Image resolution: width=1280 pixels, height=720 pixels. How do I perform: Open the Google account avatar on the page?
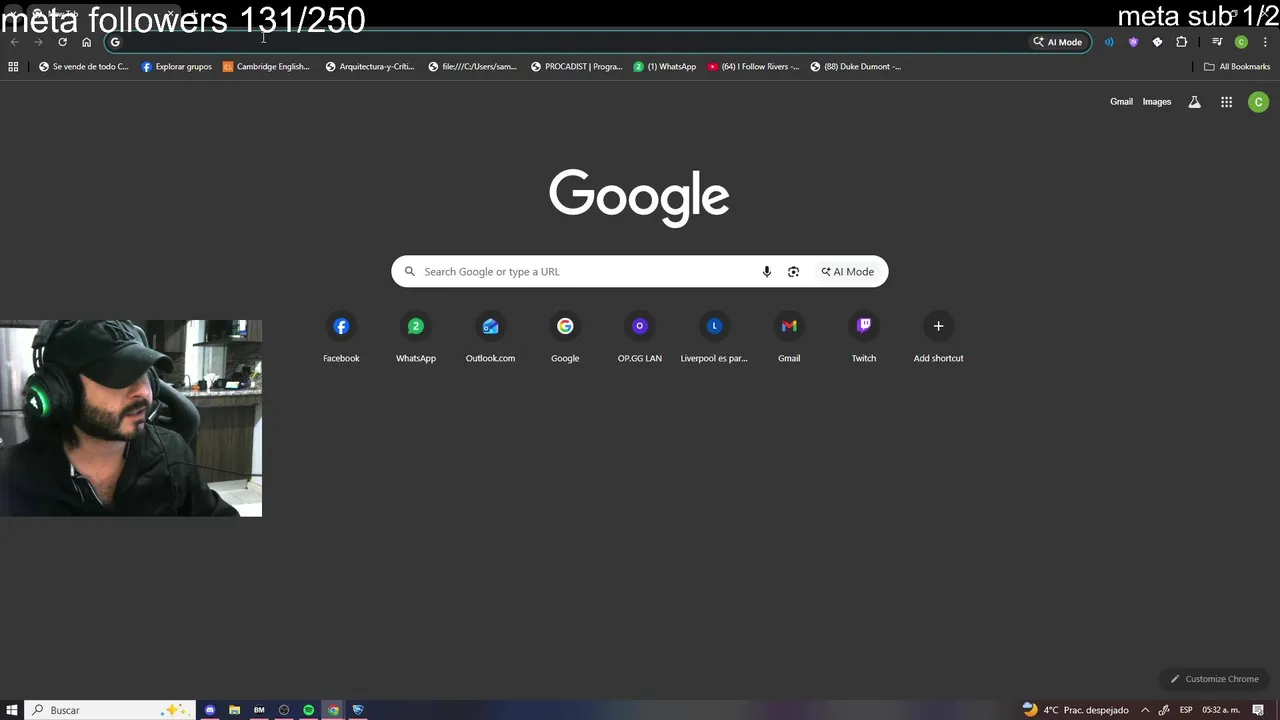1259,102
